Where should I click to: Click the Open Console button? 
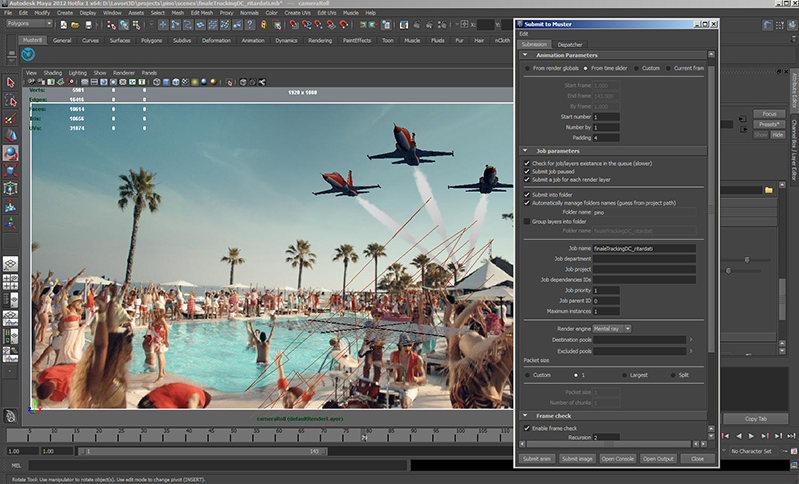click(x=617, y=459)
